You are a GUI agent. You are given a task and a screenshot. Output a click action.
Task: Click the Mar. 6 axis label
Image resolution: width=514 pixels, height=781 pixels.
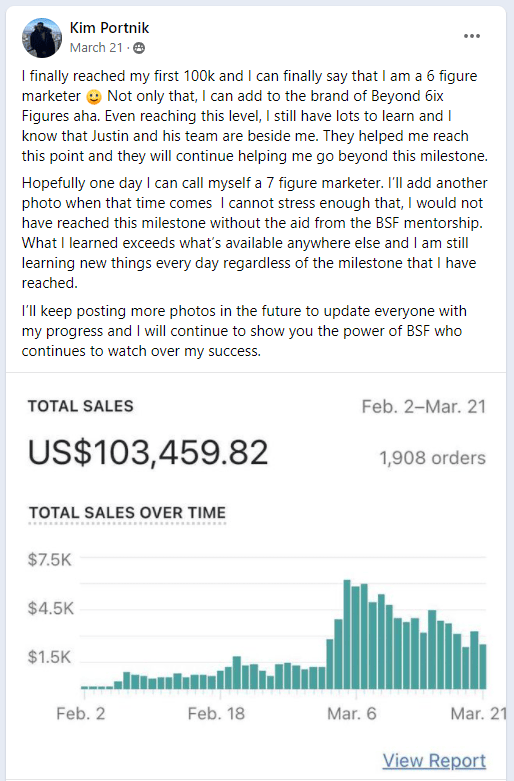[x=352, y=714]
